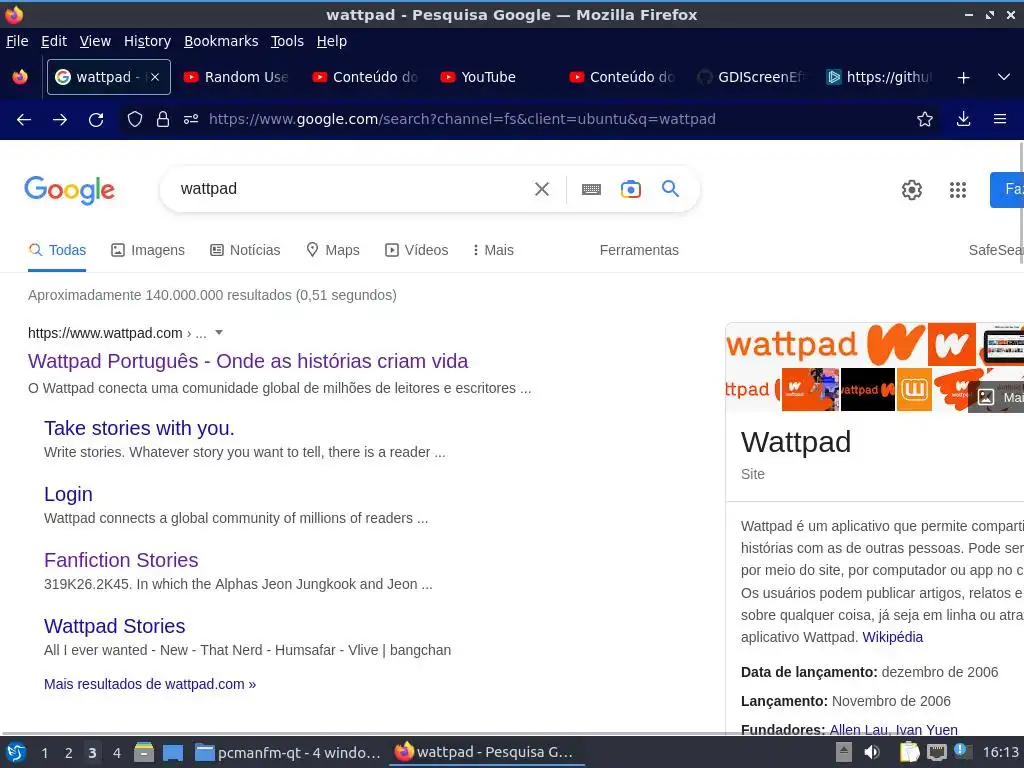Click the clipboard manager tray icon
The image size is (1024, 768).
(x=909, y=752)
